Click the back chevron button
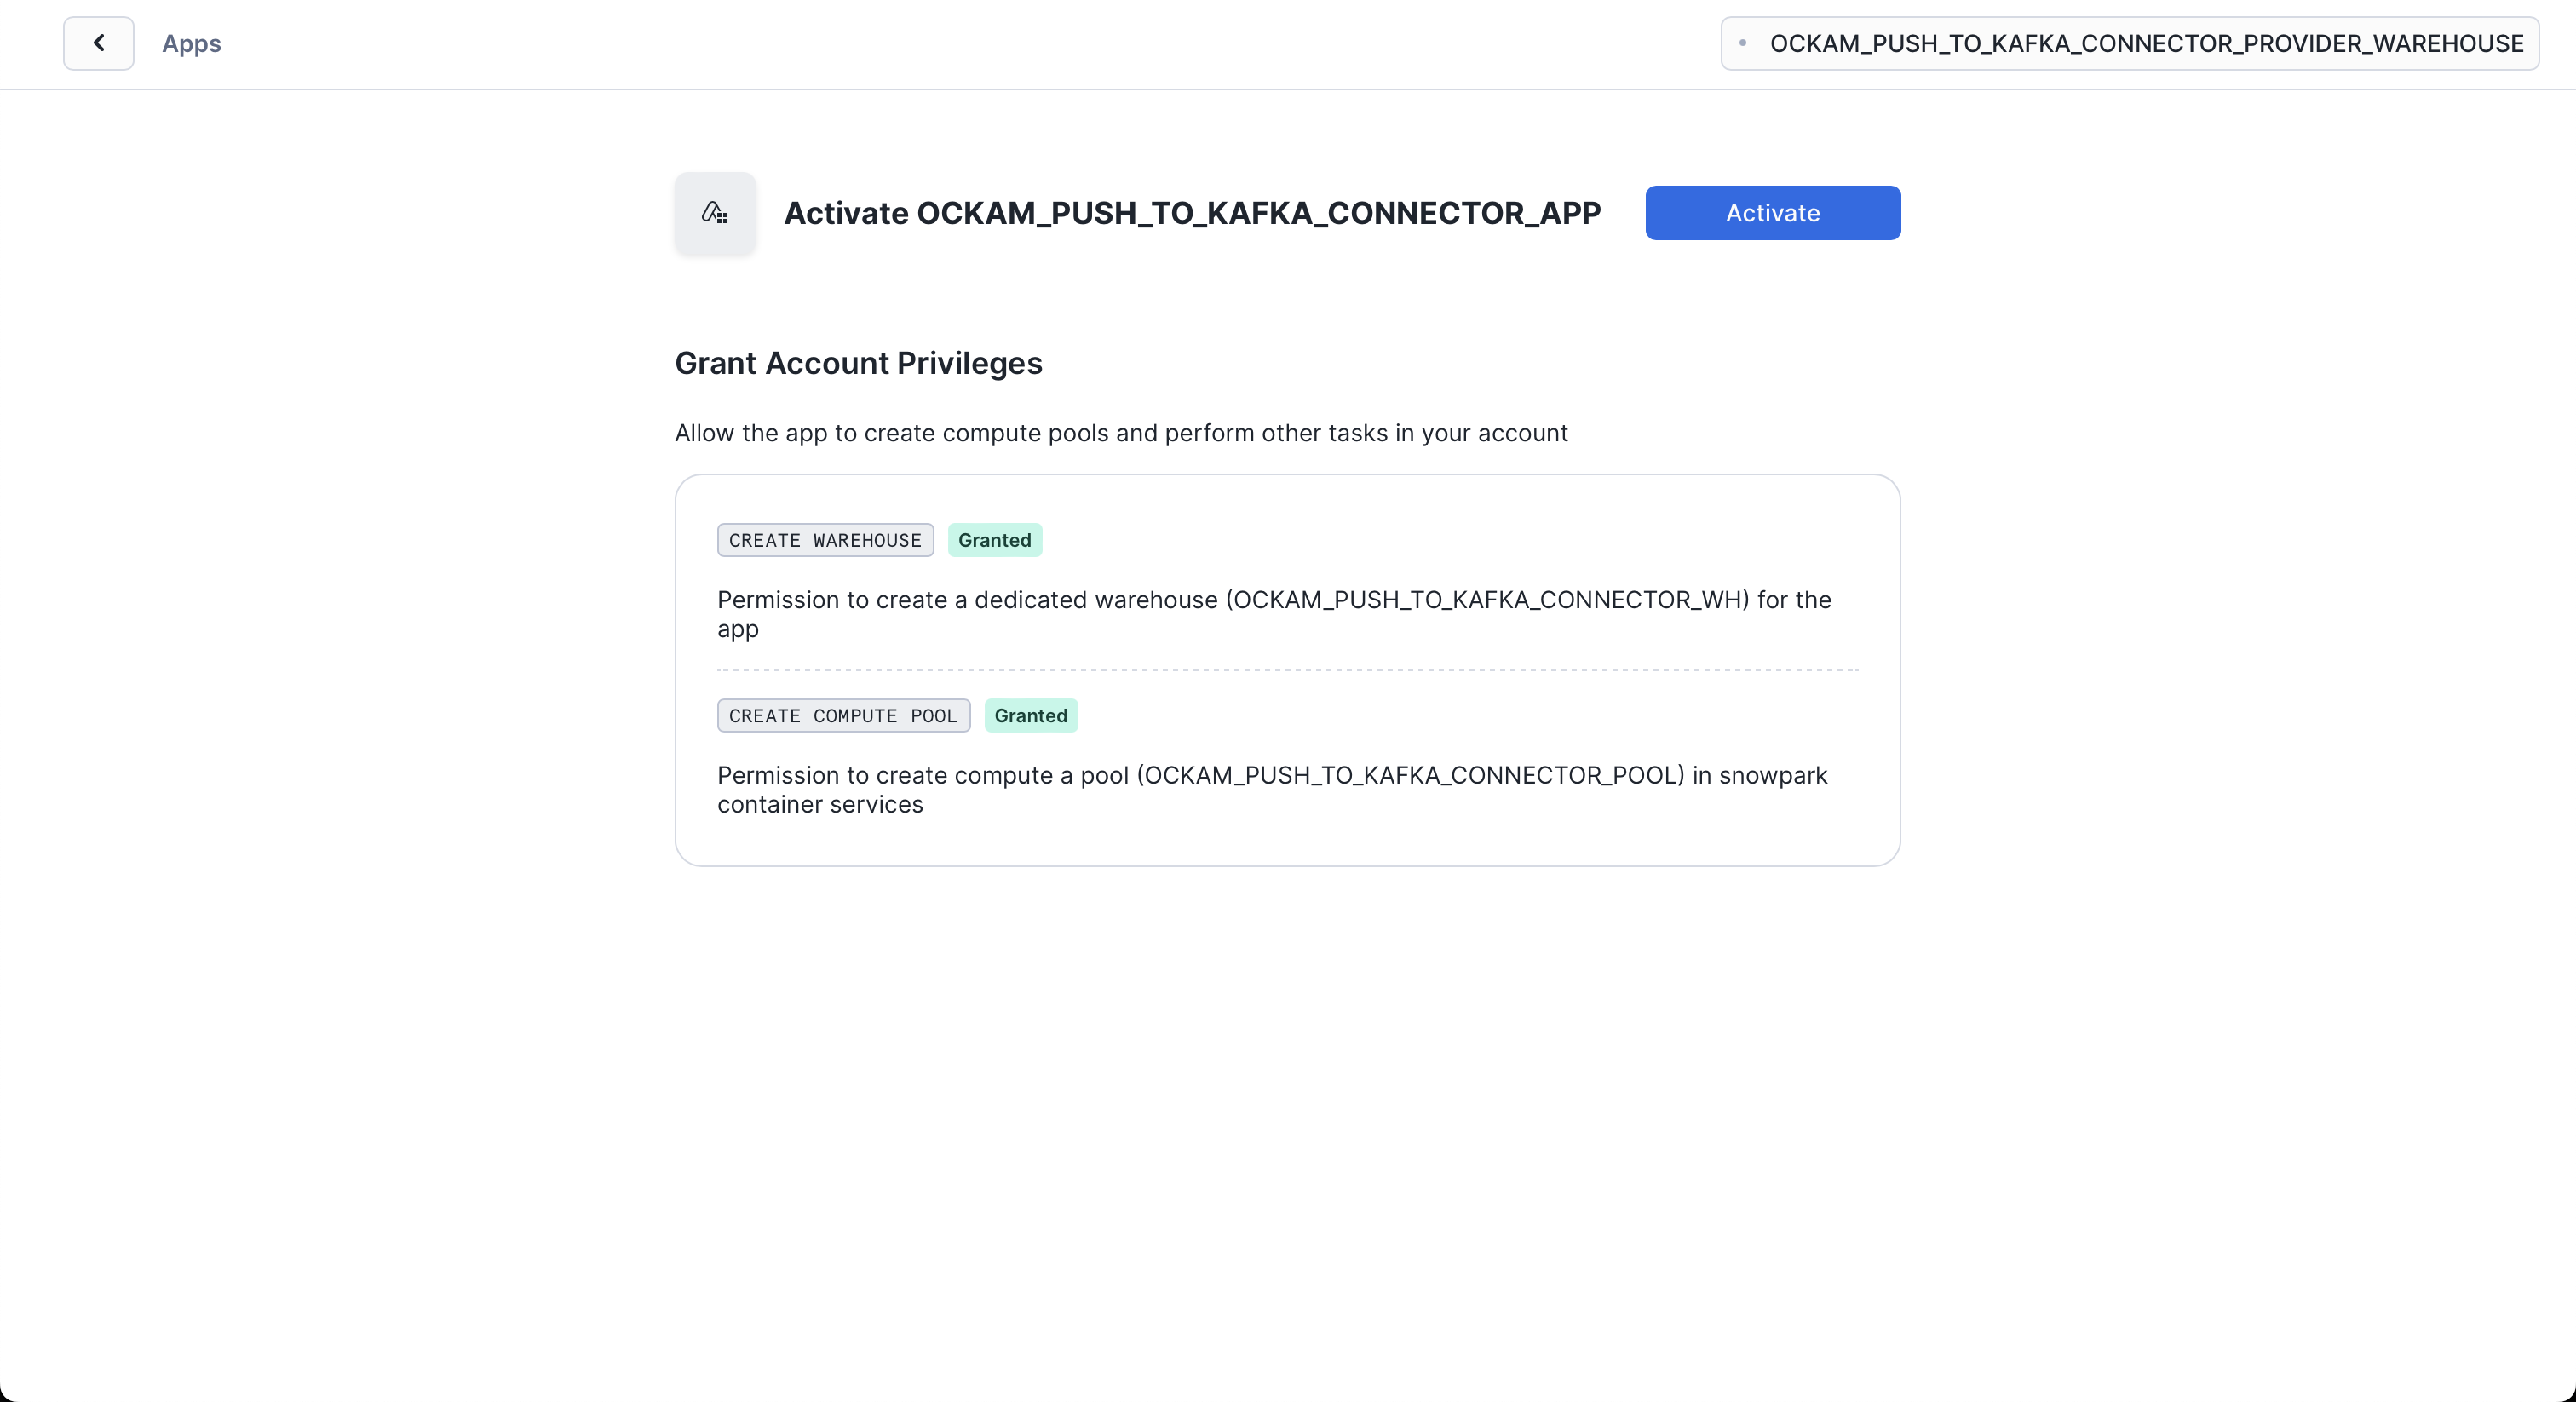2576x1402 pixels. [98, 43]
